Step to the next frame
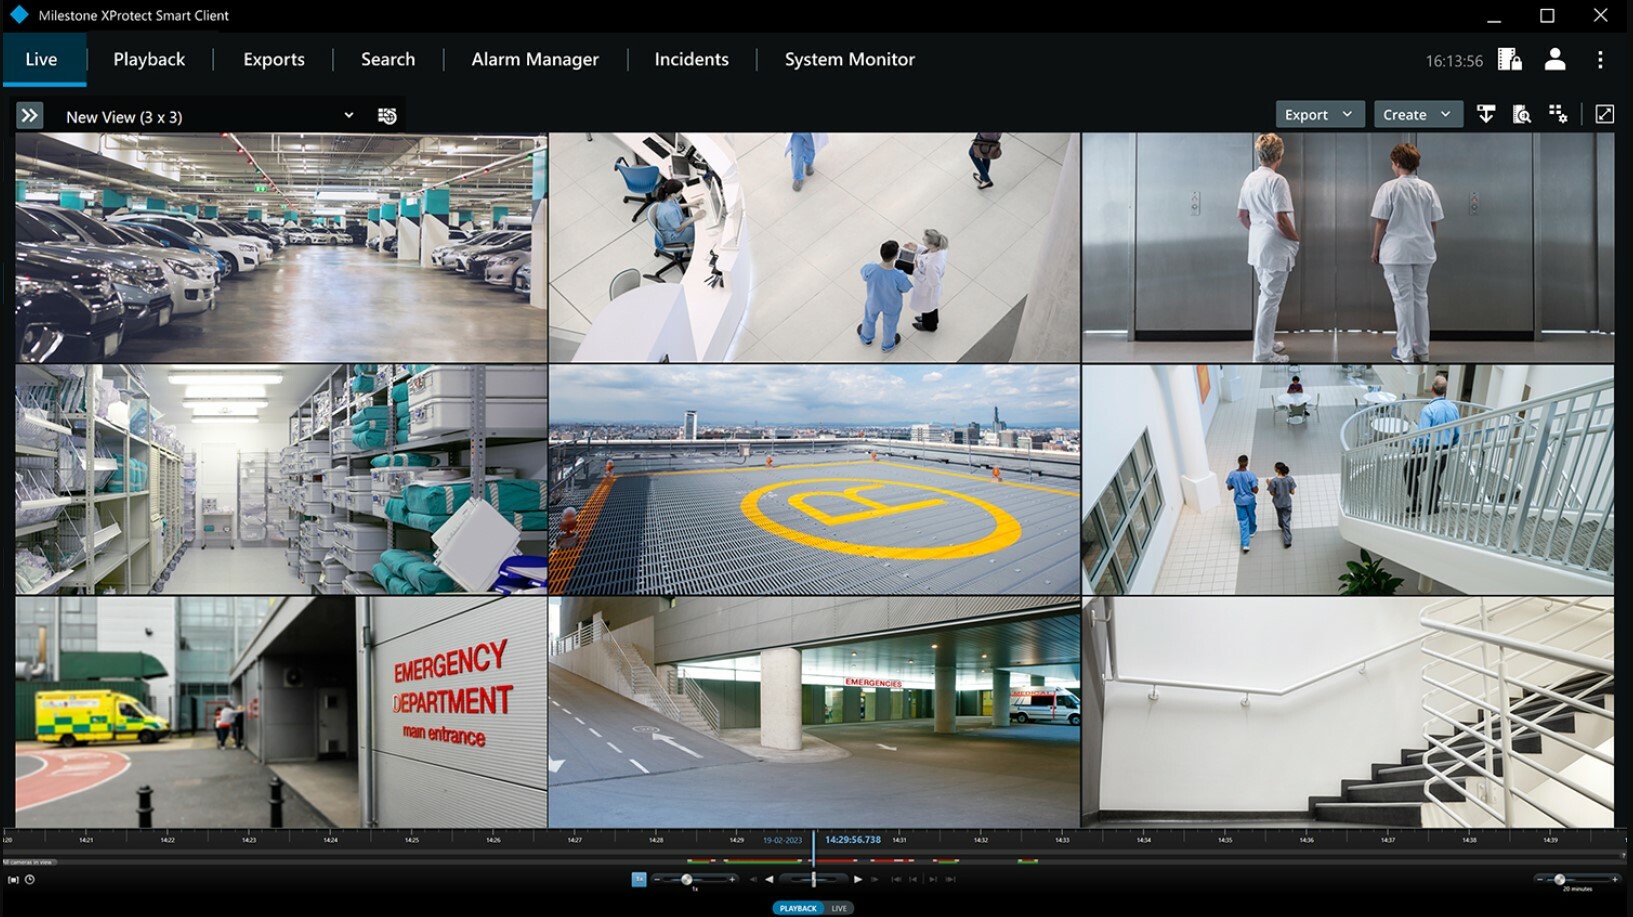The width and height of the screenshot is (1633, 917). coord(875,879)
